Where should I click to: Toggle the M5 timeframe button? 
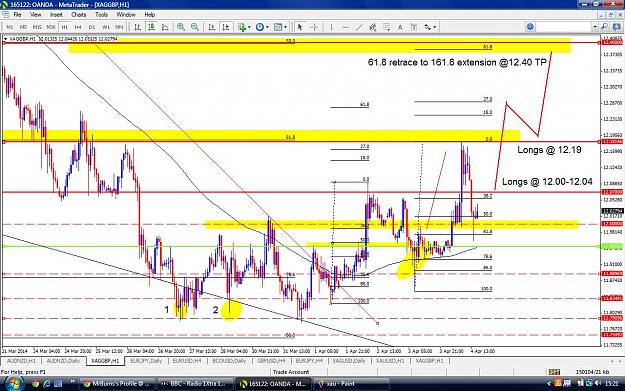pos(23,27)
